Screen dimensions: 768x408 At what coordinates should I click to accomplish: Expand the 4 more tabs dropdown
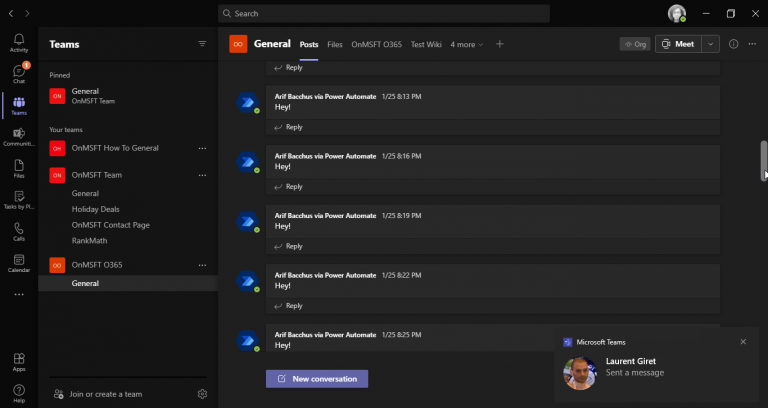[x=467, y=45]
